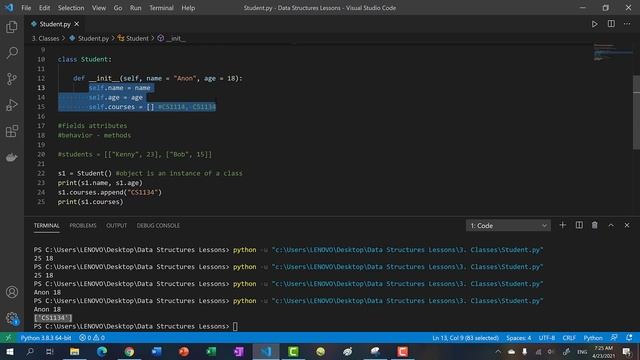This screenshot has height=360, width=640.
Task: Open Excel from the taskbar
Action: pos(211,352)
